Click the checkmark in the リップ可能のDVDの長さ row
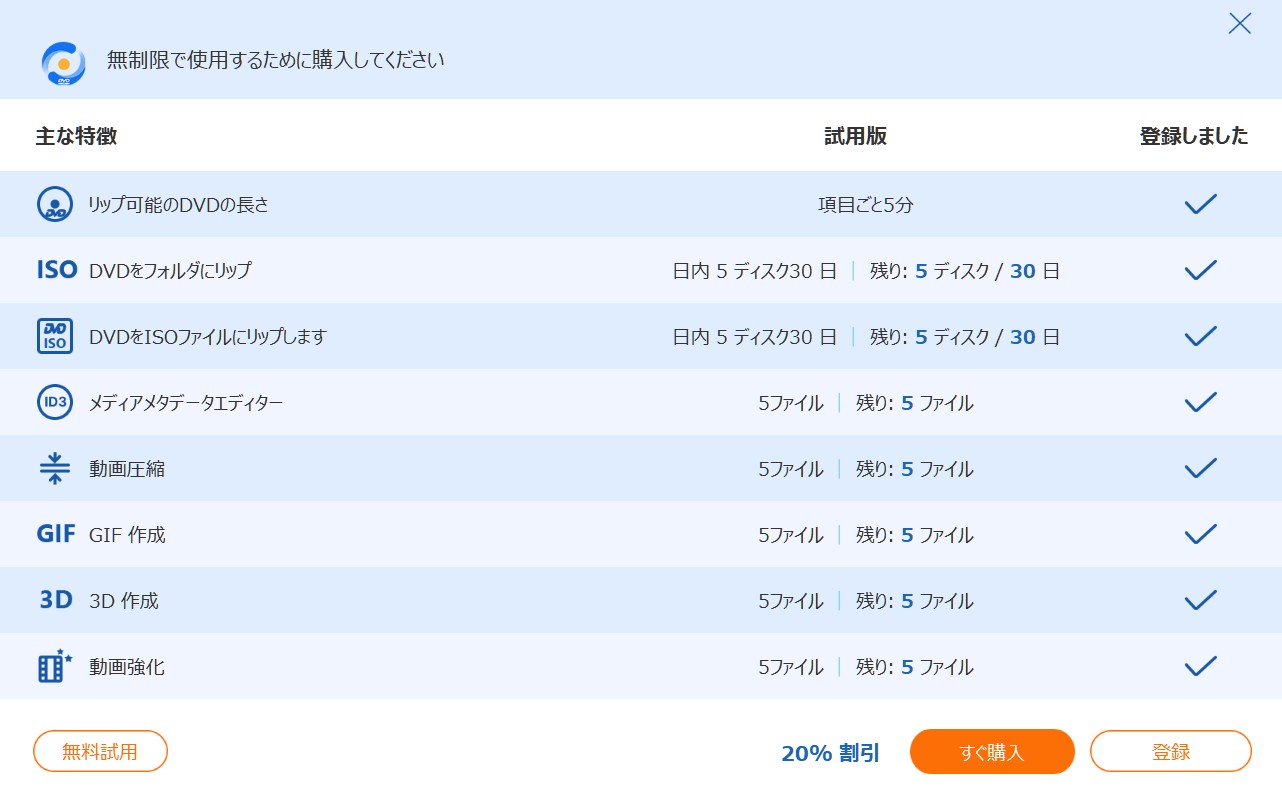 tap(1200, 204)
